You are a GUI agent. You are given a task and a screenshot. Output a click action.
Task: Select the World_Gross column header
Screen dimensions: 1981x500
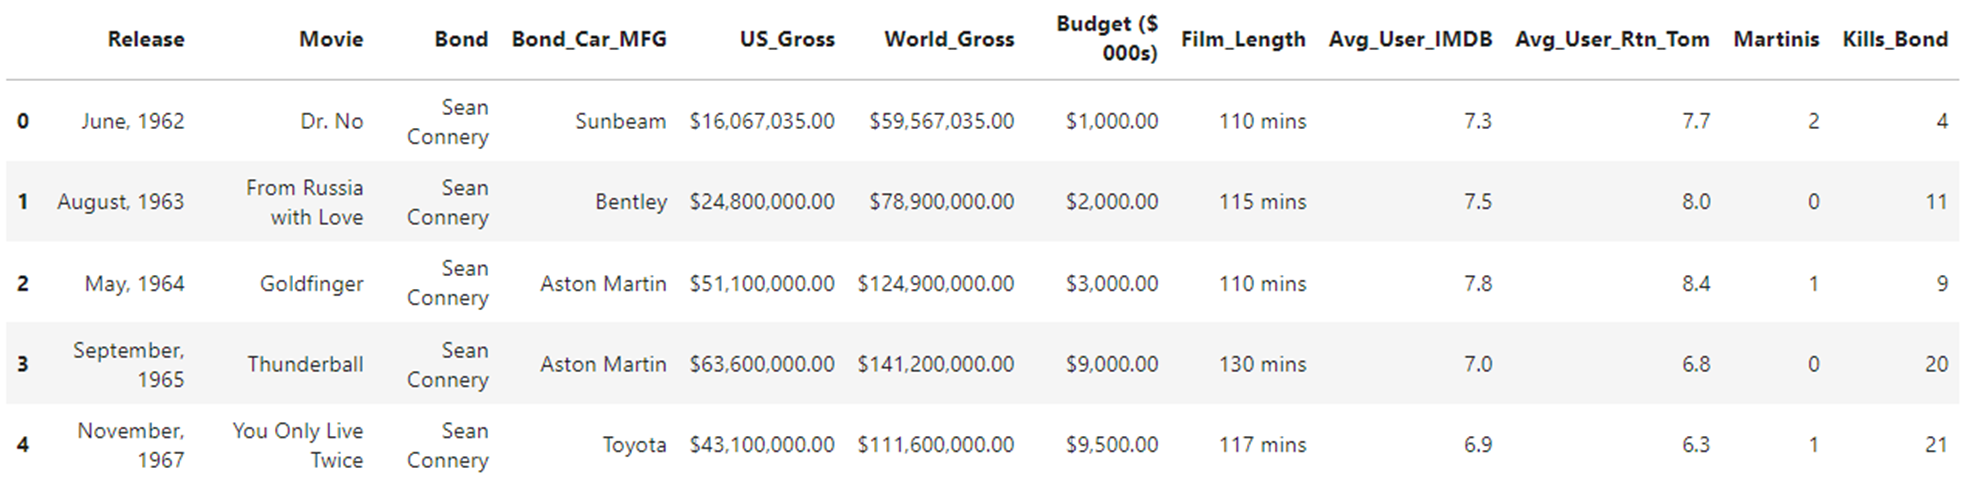click(x=949, y=39)
